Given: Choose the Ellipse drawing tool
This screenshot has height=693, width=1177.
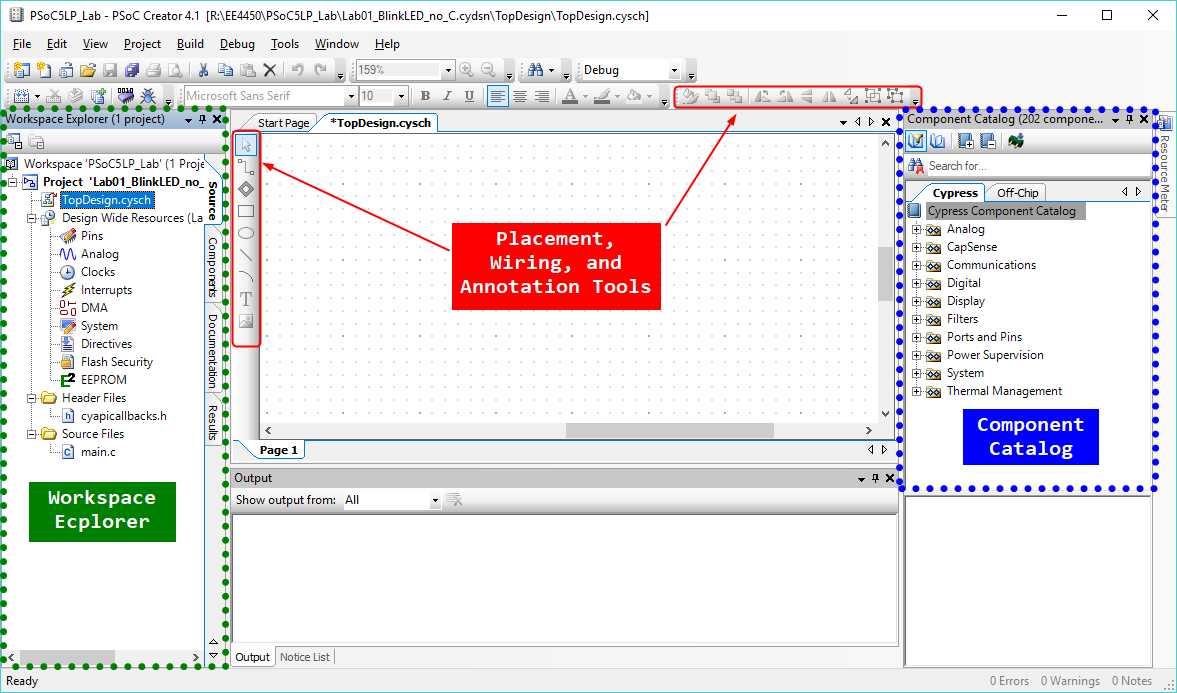Looking at the screenshot, I should click(246, 233).
